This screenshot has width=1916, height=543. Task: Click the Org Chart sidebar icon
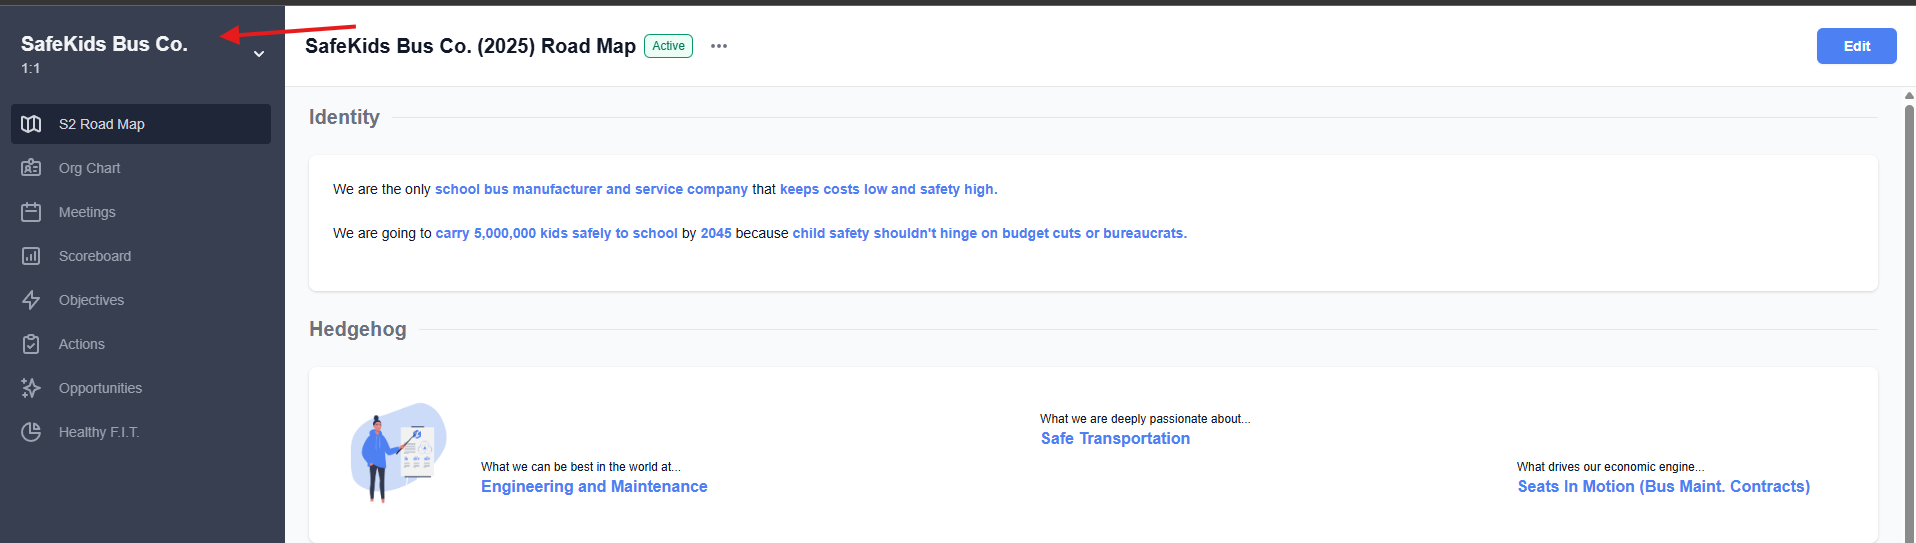(31, 168)
